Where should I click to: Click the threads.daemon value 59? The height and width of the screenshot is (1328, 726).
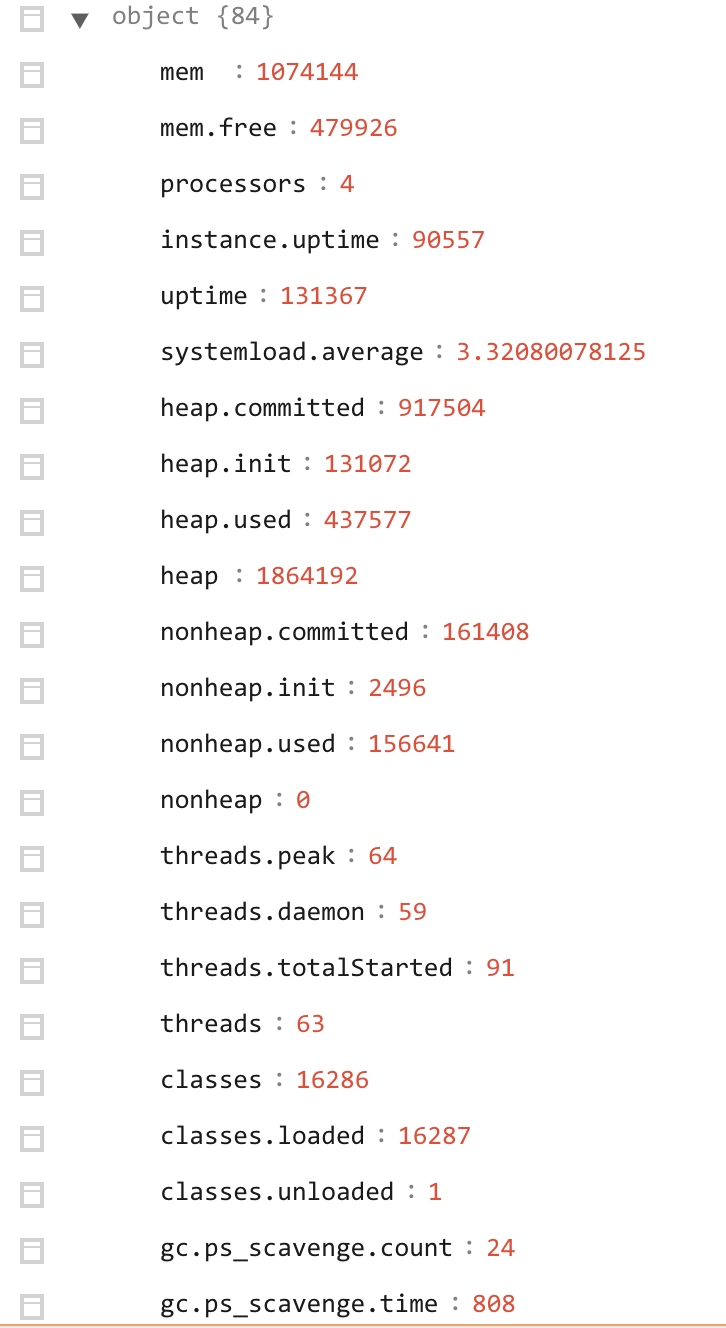412,912
